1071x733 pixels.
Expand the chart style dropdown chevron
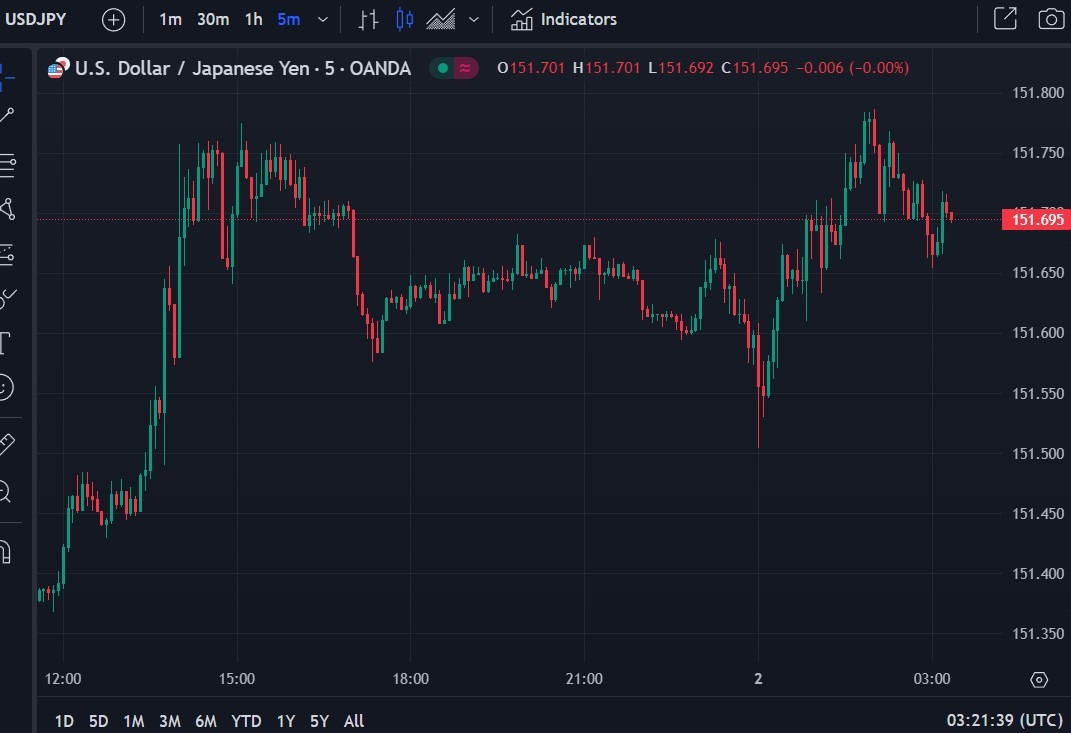click(474, 20)
